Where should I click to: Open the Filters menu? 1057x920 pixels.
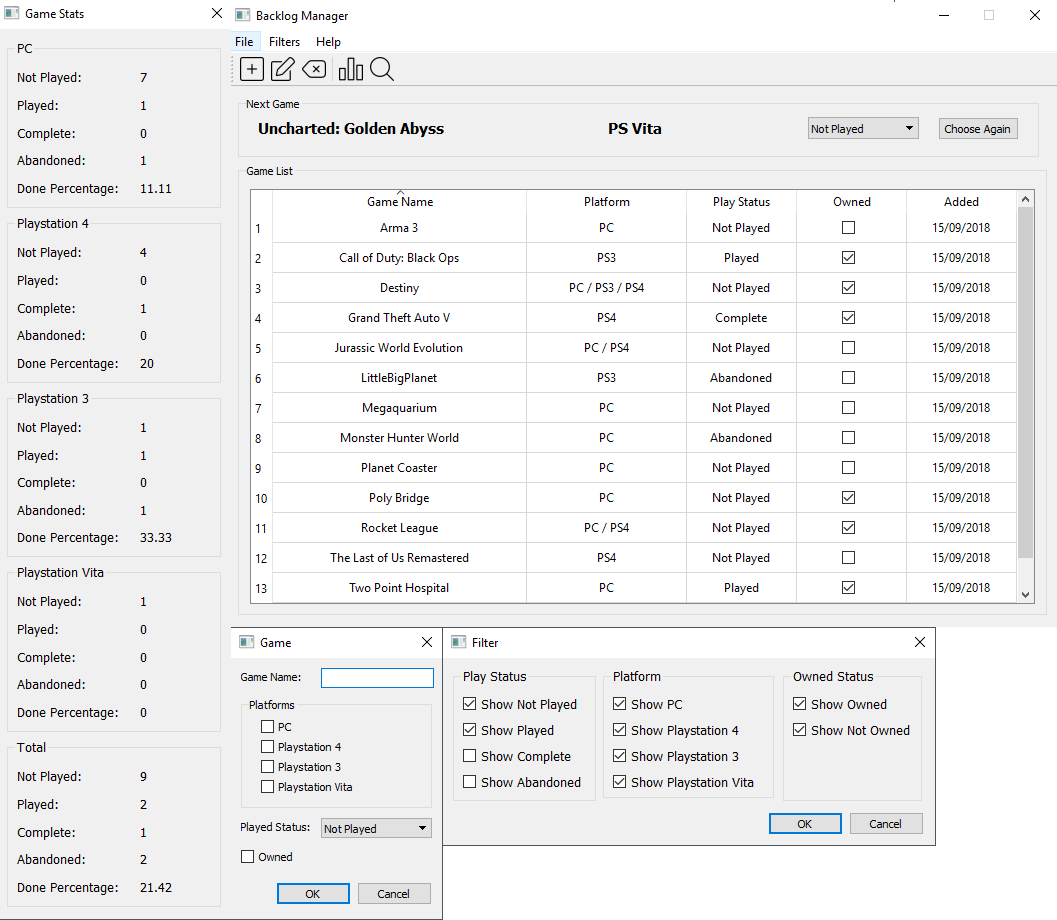(284, 42)
